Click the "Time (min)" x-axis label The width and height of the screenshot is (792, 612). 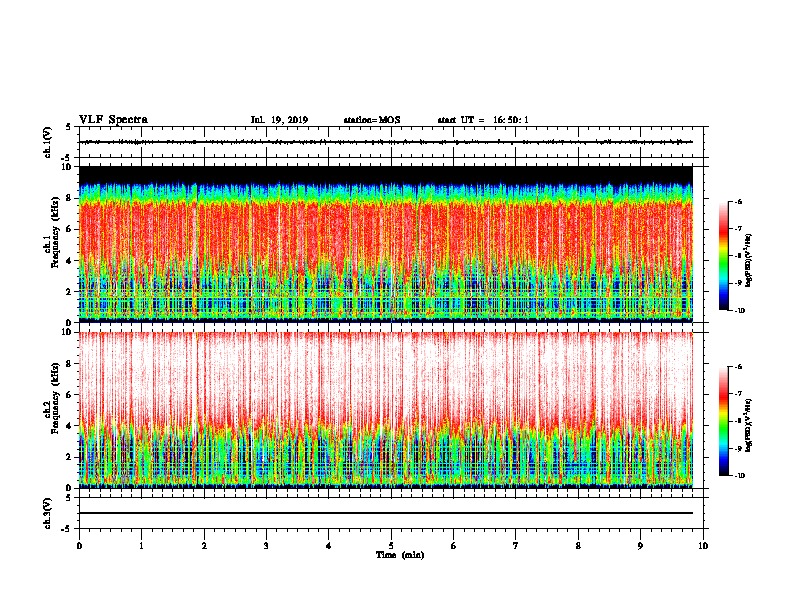tap(400, 555)
